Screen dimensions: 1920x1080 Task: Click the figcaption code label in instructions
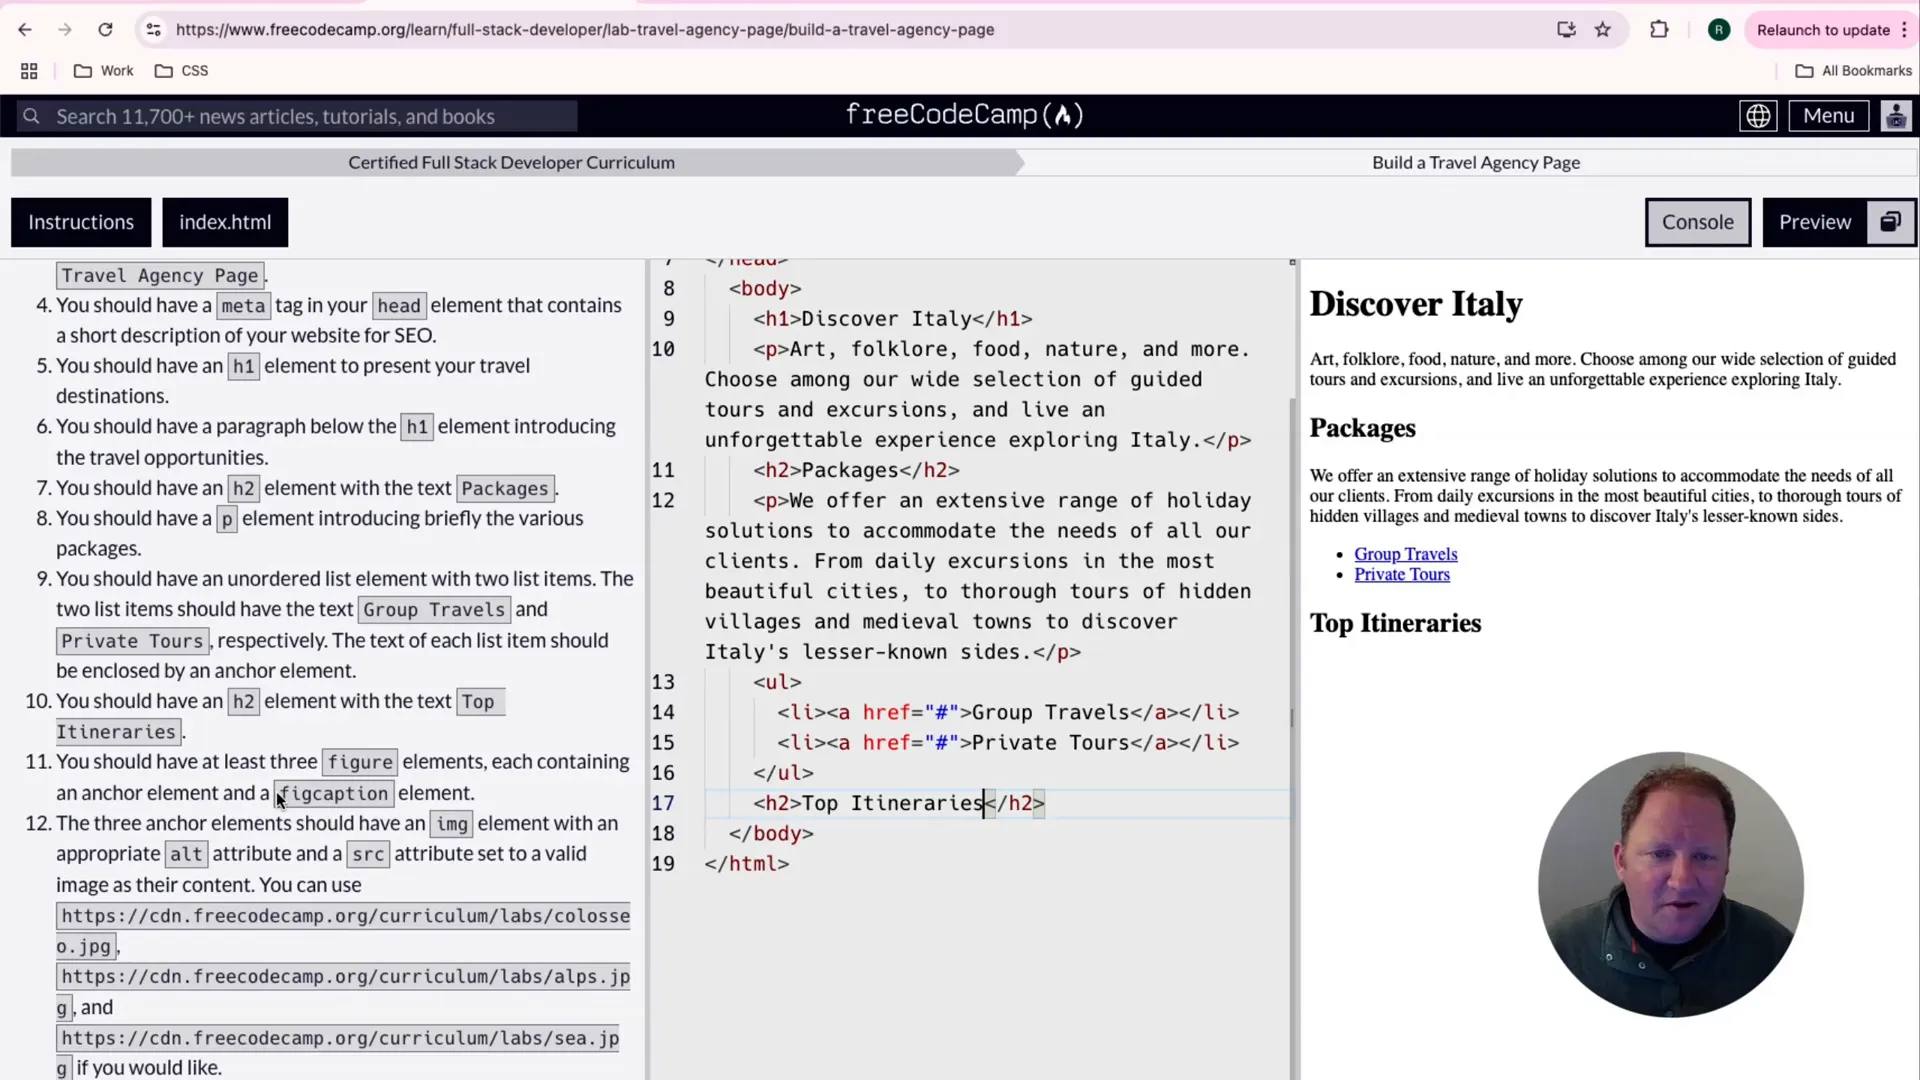[333, 793]
